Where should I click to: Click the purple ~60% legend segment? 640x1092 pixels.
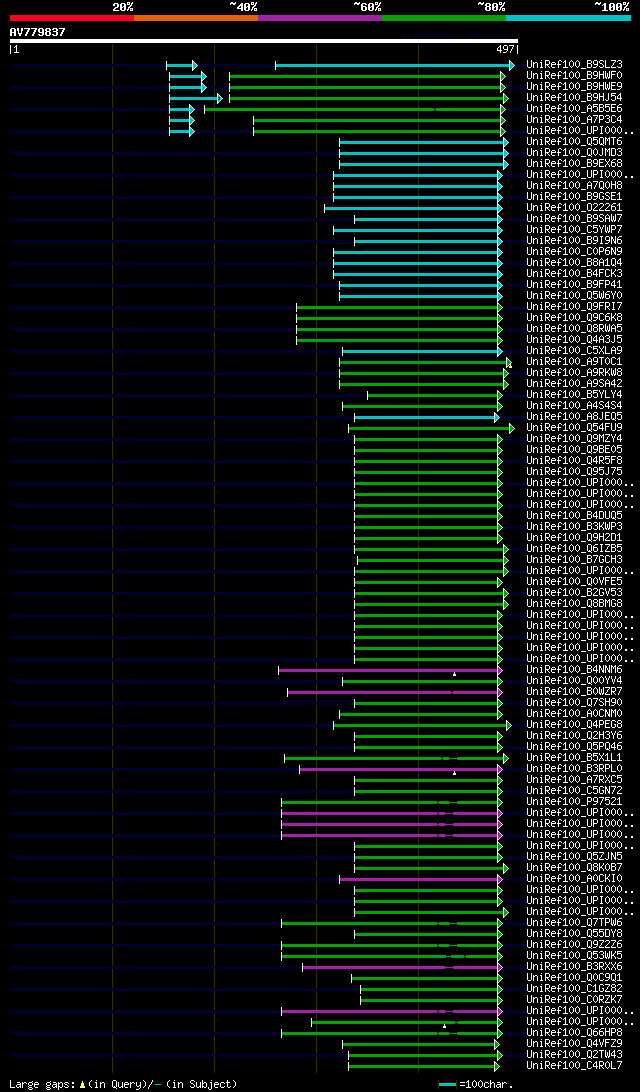[320, 17]
